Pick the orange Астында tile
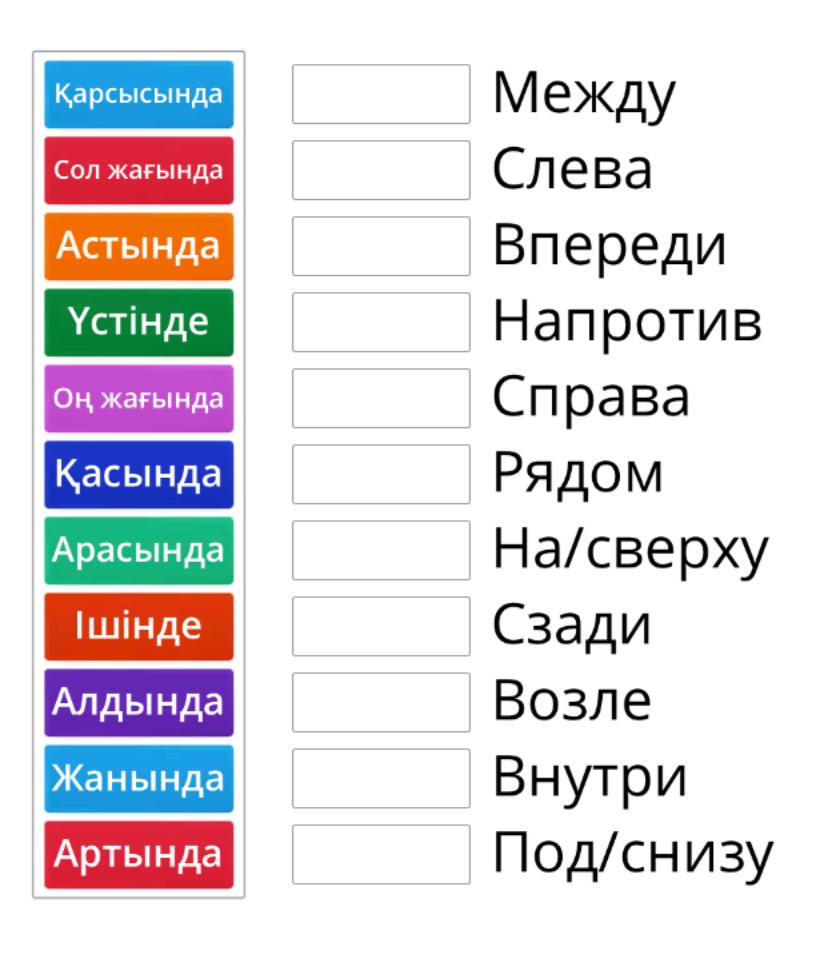The height and width of the screenshot is (959, 828). (x=138, y=247)
